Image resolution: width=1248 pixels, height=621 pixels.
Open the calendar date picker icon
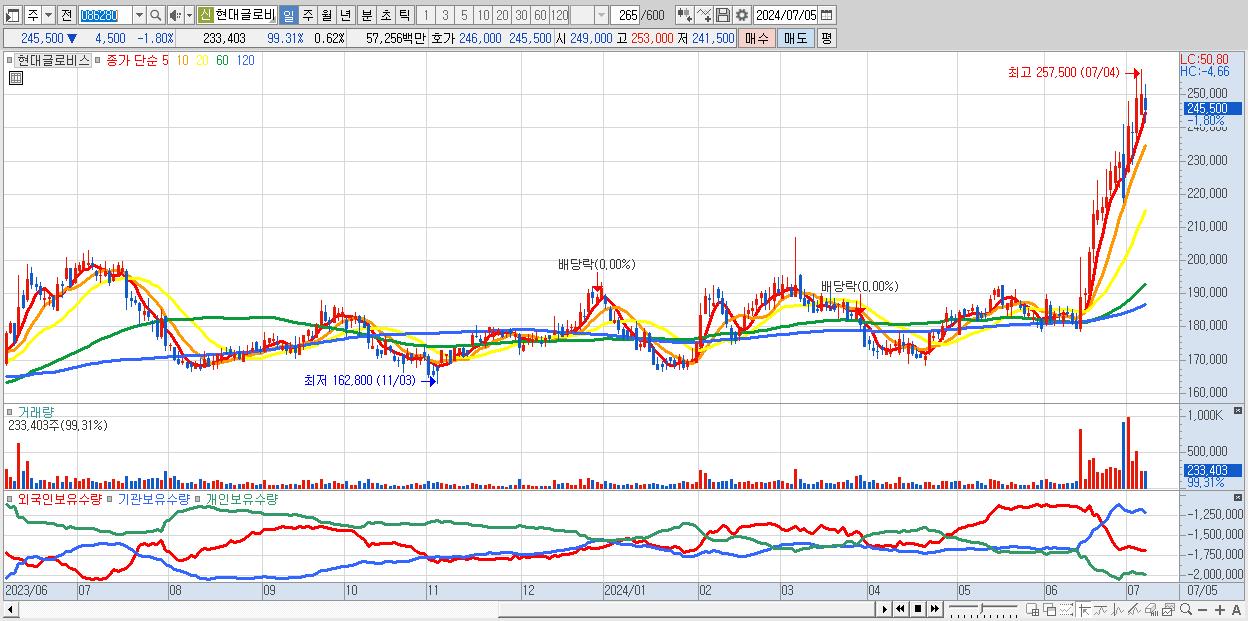[x=826, y=15]
